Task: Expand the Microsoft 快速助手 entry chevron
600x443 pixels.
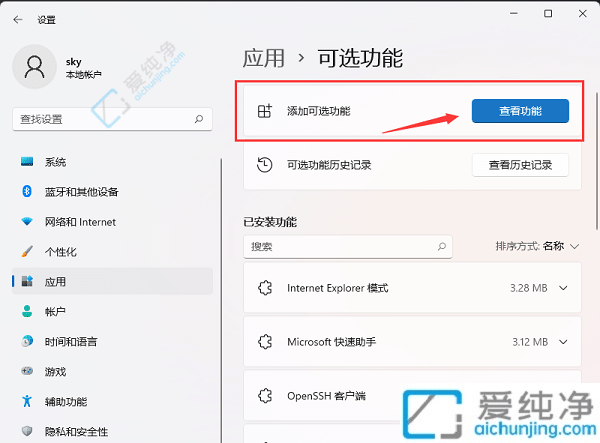Action: tap(563, 342)
